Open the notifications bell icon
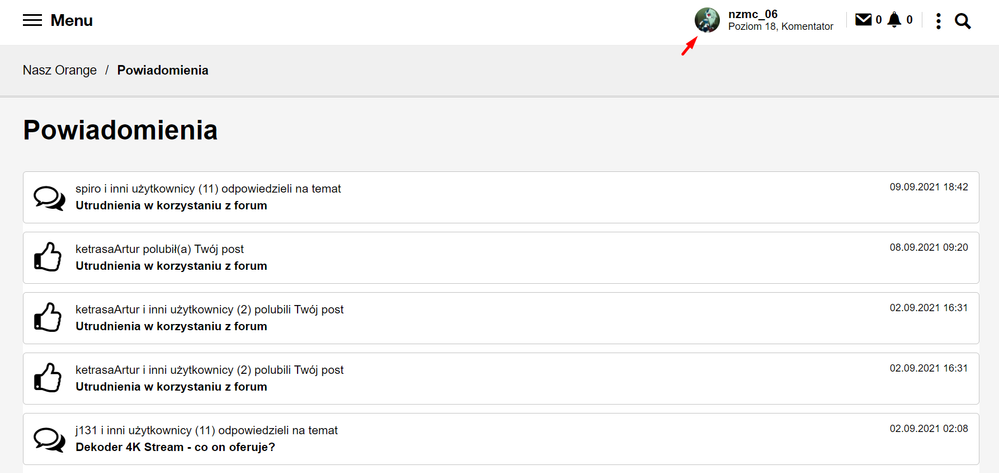Screen dimensions: 999x473 (894, 20)
